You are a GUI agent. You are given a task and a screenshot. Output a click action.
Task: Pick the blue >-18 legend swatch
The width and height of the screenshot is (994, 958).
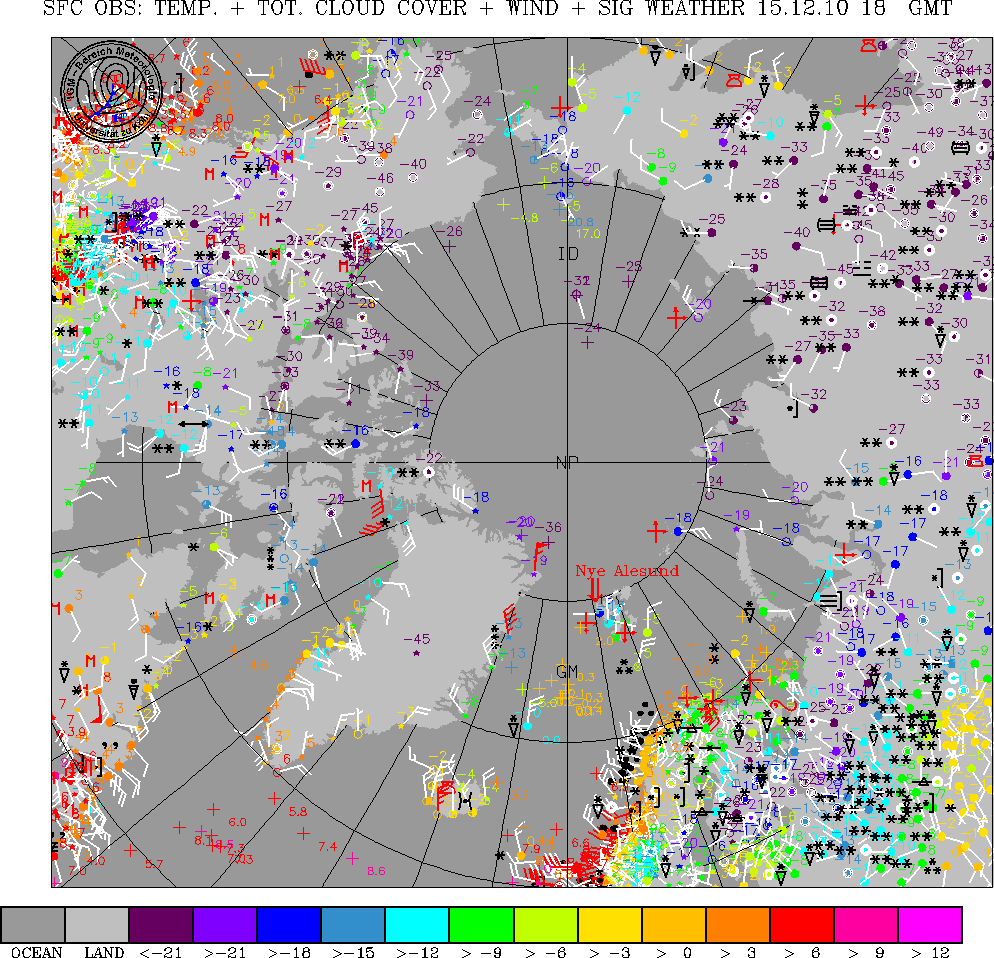click(x=289, y=924)
